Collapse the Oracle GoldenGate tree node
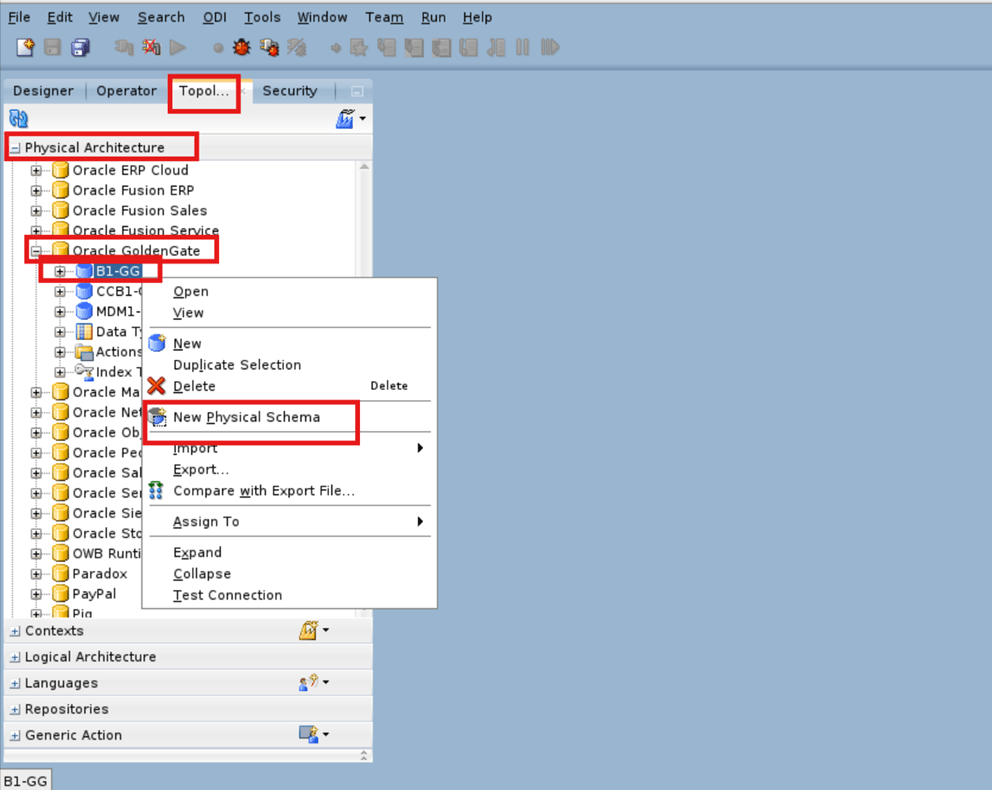The image size is (992, 790). click(34, 250)
